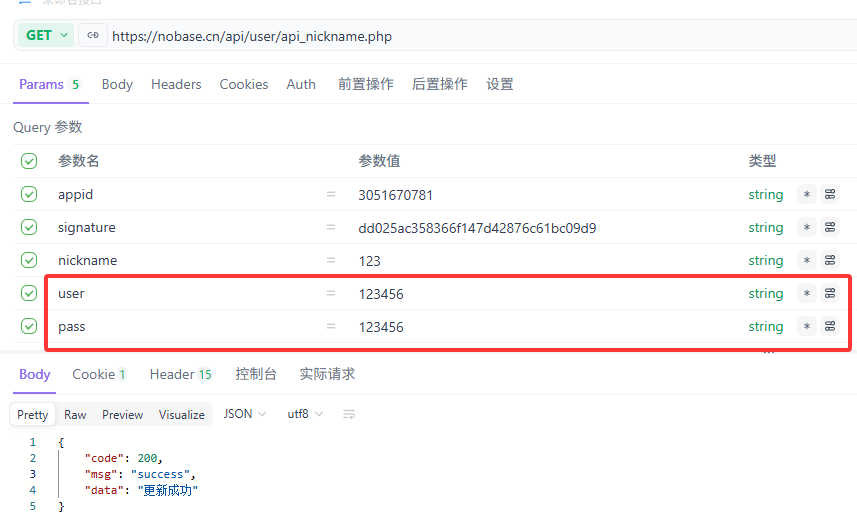Switch to the Headers request tab
Image resolution: width=857 pixels, height=524 pixels.
176,84
